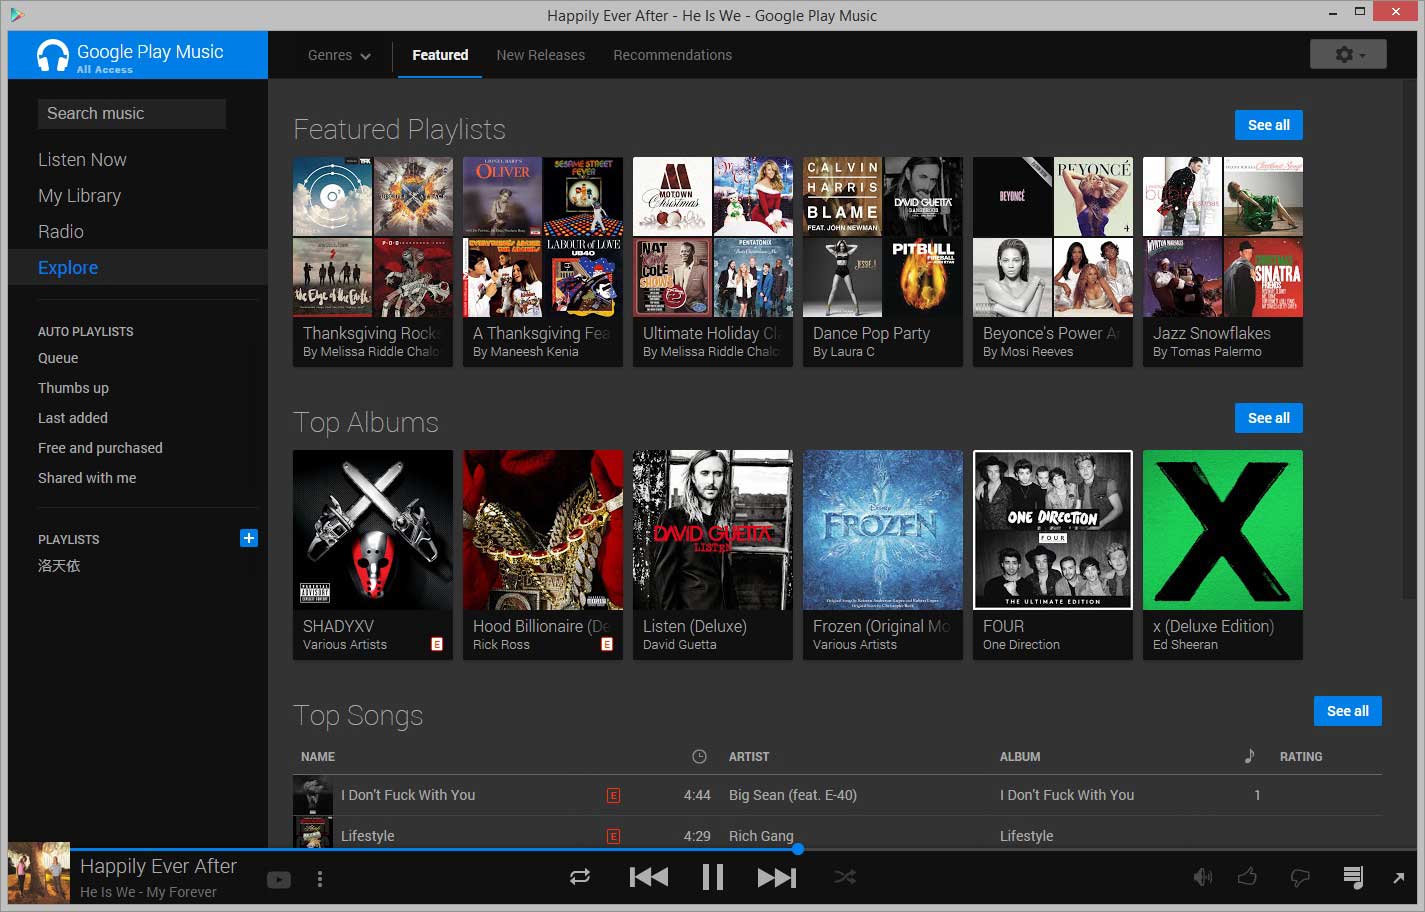This screenshot has width=1425, height=912.
Task: Open Beyonce's Power playlist cover
Action: pos(1053,237)
